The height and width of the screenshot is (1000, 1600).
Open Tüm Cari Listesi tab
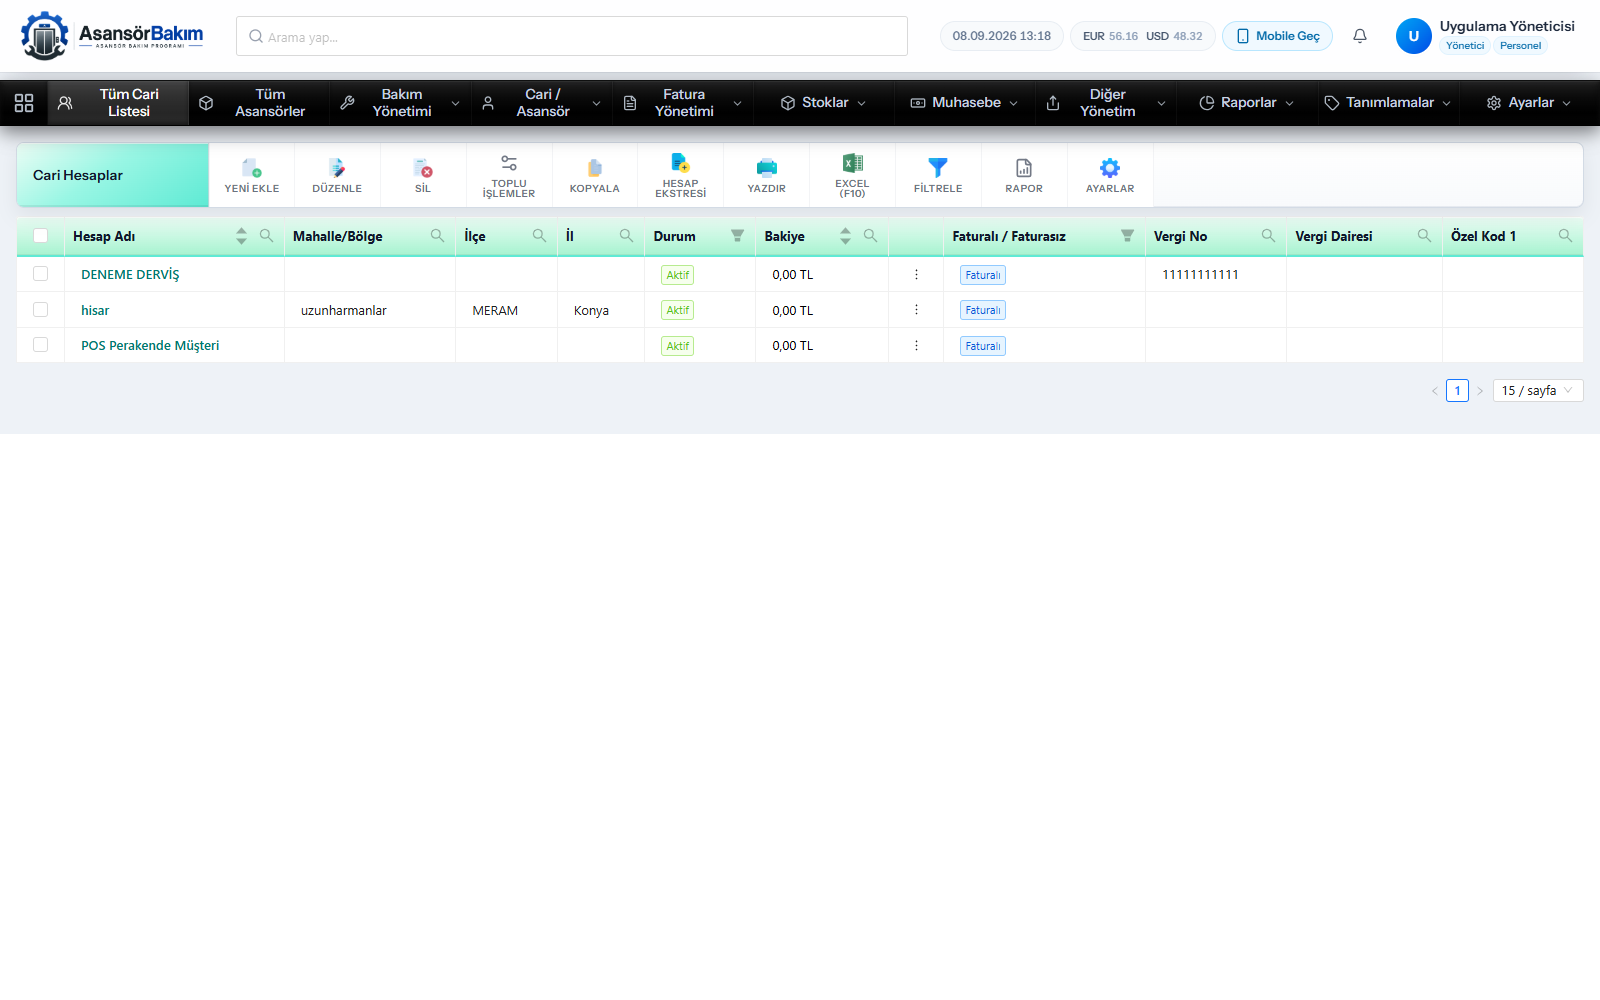click(119, 103)
